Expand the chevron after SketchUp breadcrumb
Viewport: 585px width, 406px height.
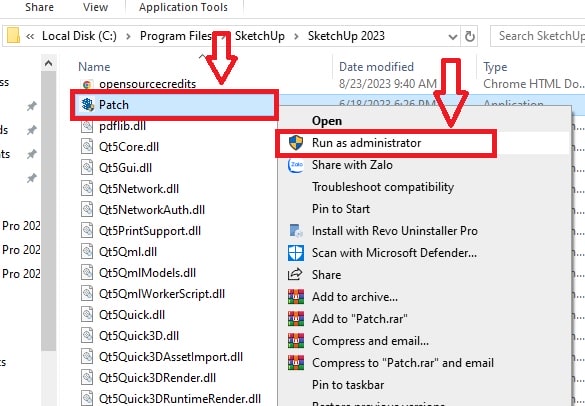296,37
